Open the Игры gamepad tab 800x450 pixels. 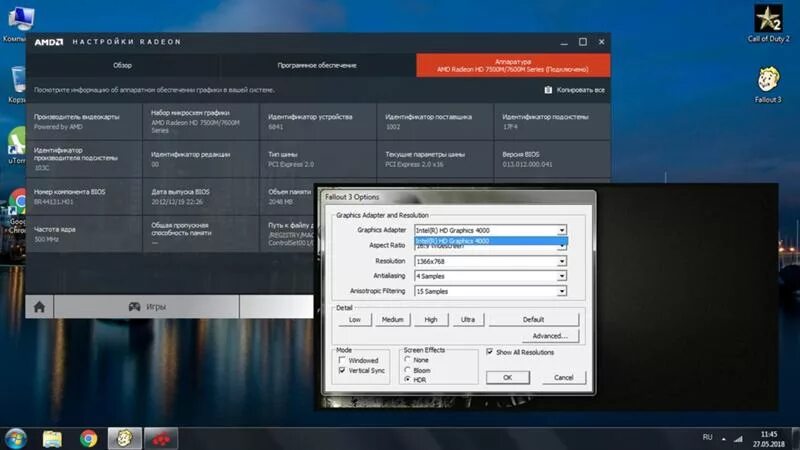pyautogui.click(x=146, y=307)
